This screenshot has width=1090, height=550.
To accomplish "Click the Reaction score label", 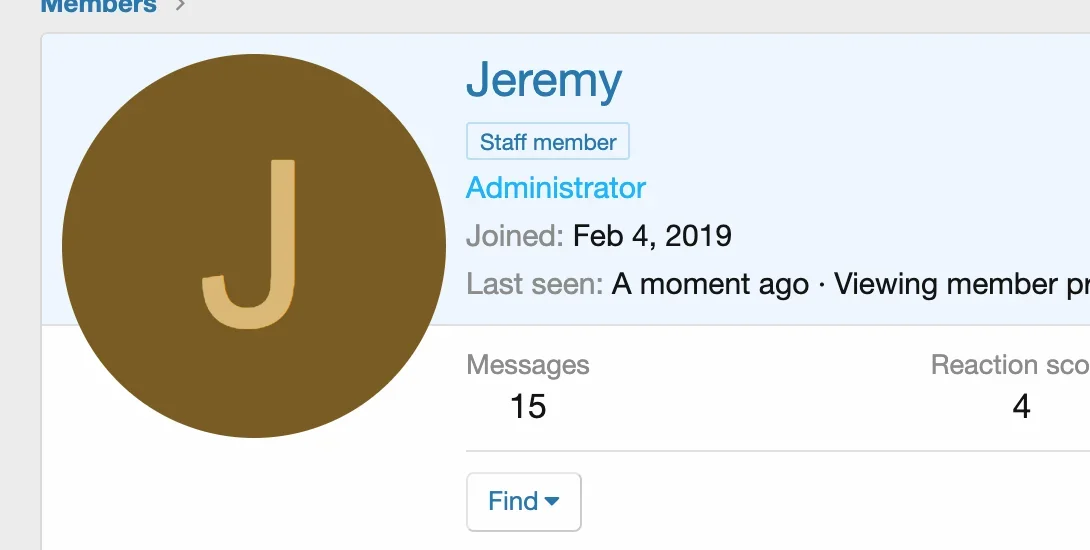I will pos(1010,366).
